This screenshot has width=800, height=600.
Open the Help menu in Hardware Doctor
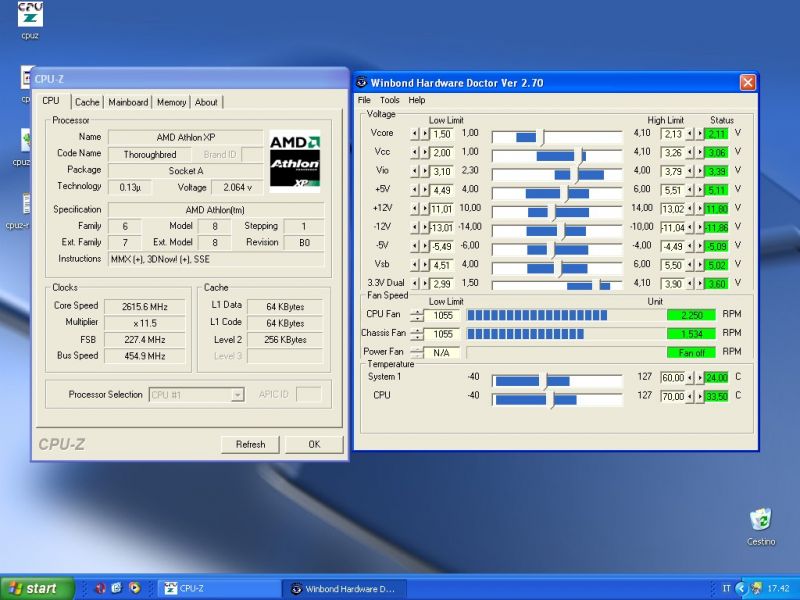417,100
